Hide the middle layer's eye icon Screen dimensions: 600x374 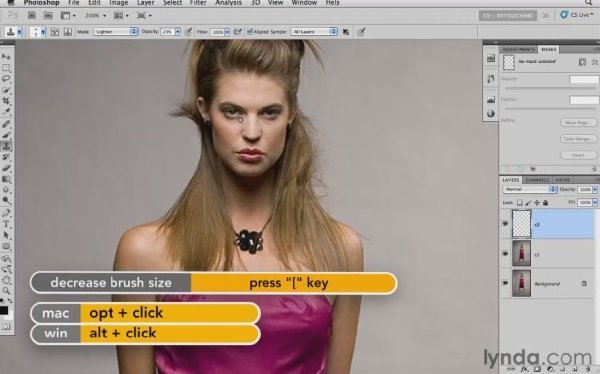(x=505, y=253)
